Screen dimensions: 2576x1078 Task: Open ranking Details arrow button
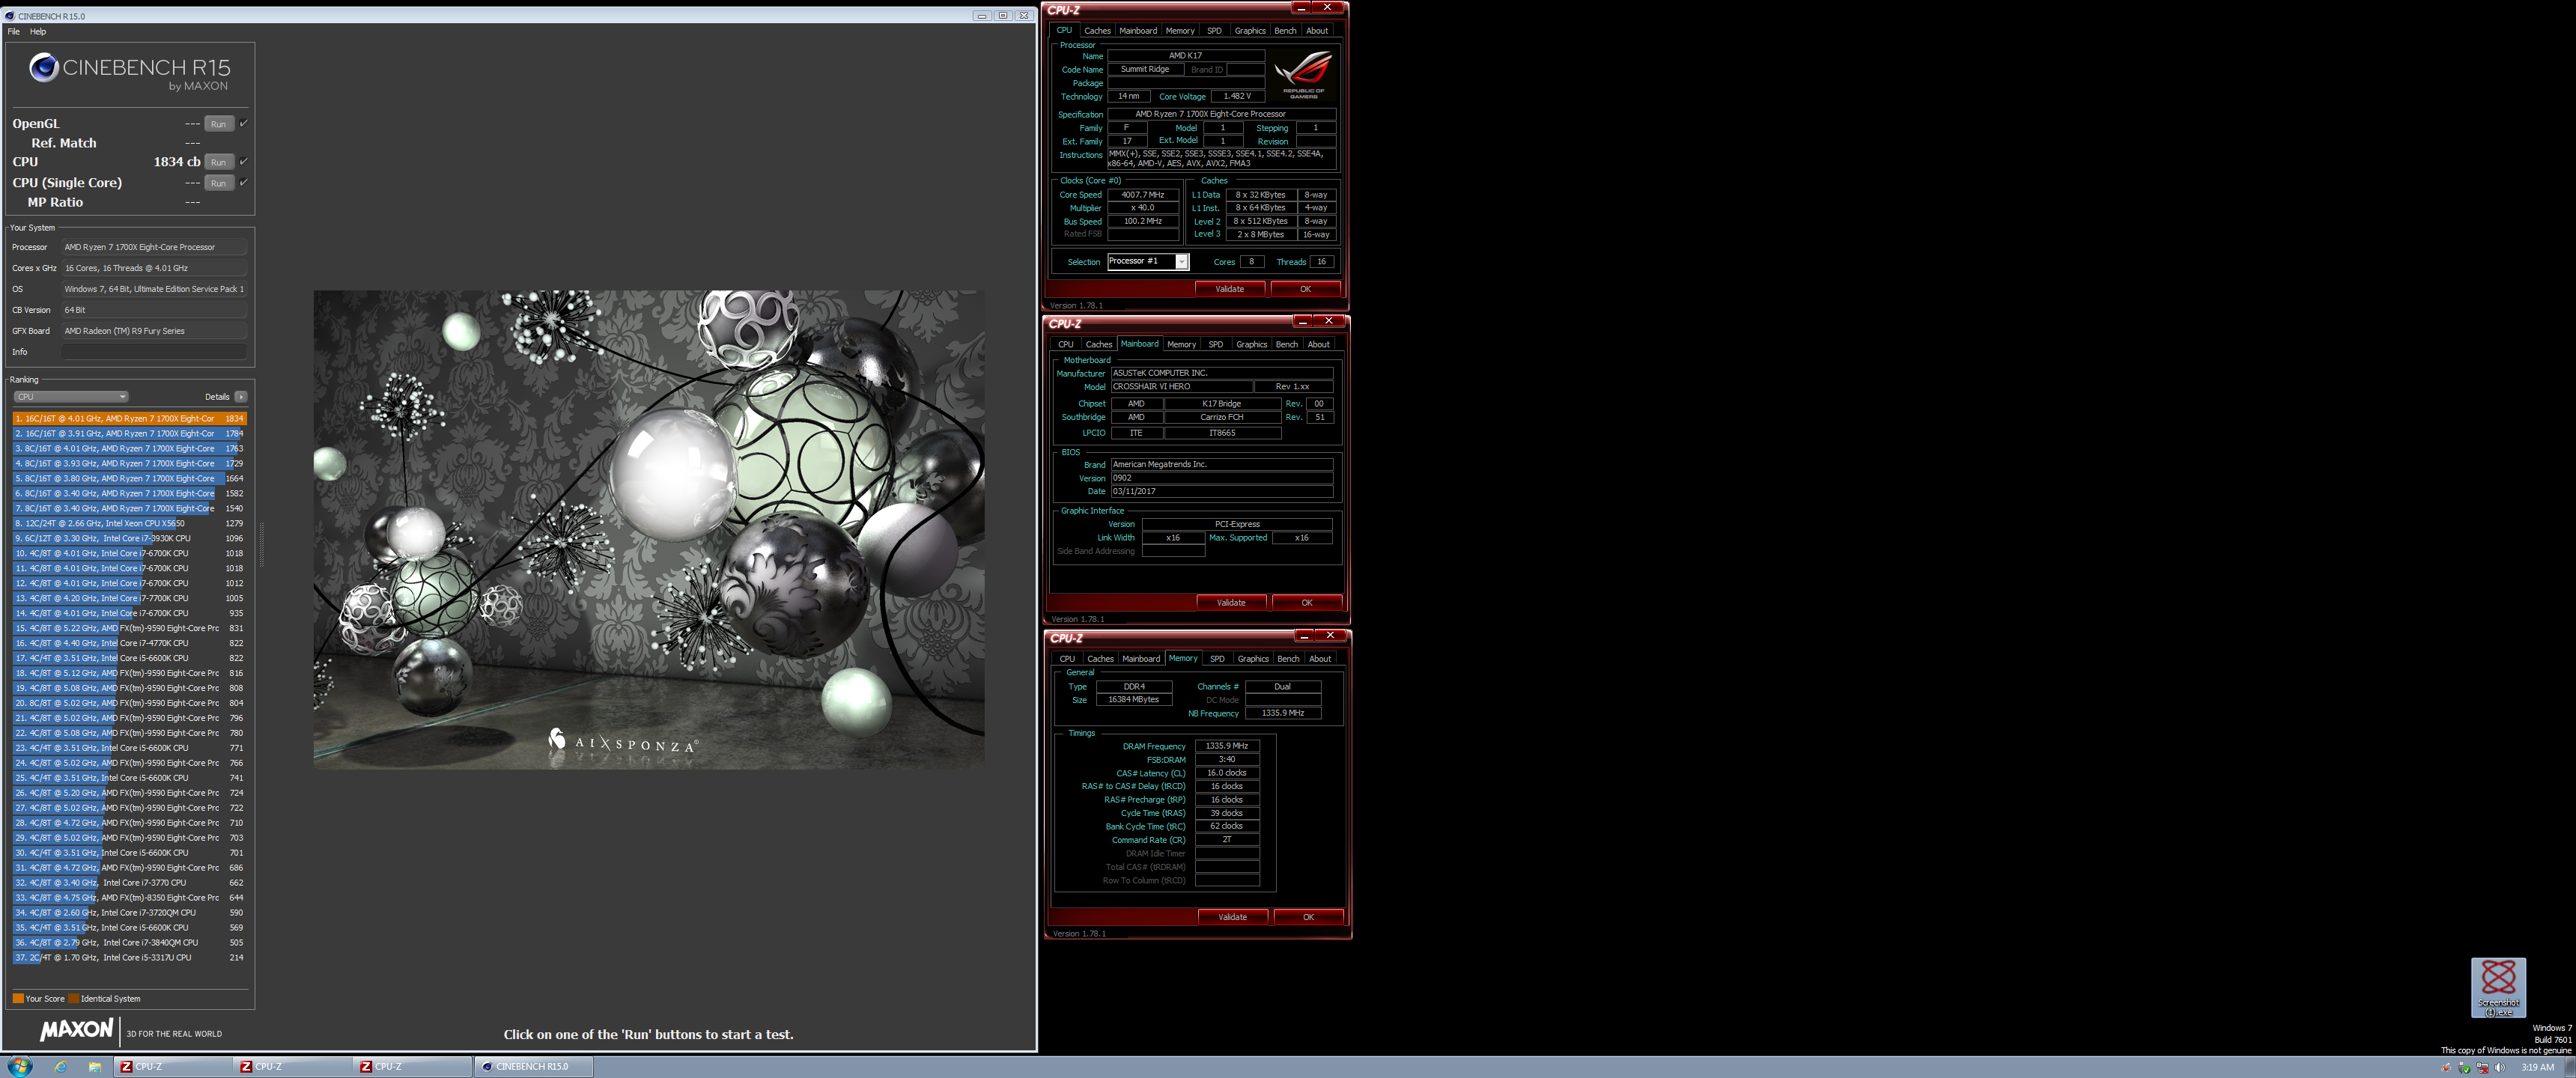(x=241, y=397)
